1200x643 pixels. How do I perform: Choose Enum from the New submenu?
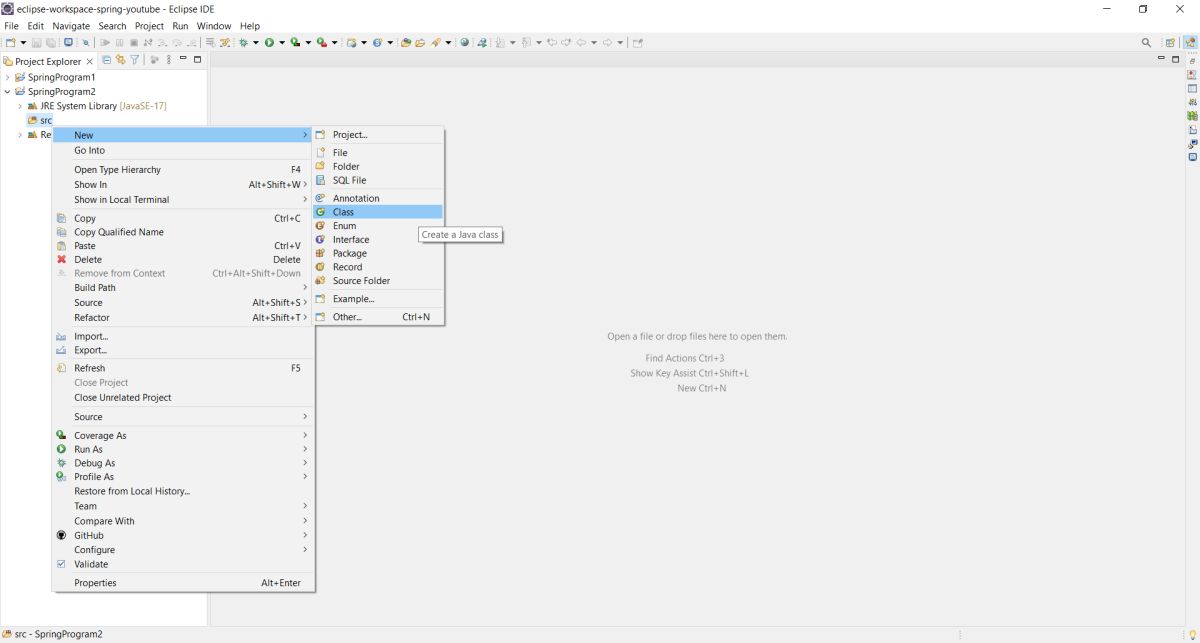[377, 226]
